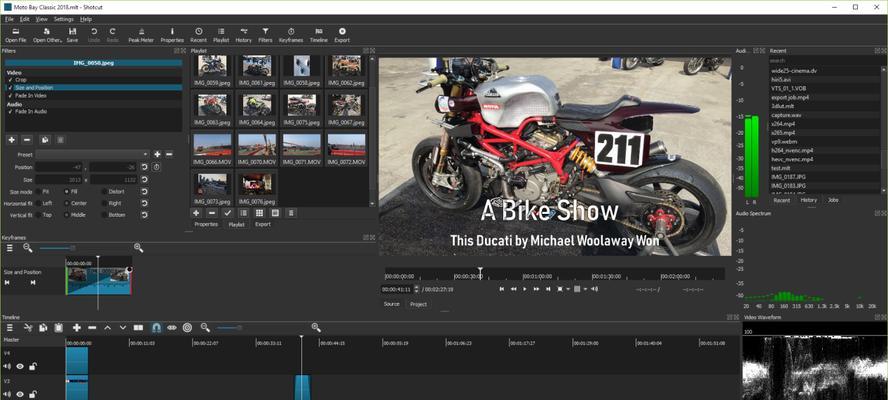Select Right horizontal fit radio button
The image size is (888, 400).
coord(112,203)
